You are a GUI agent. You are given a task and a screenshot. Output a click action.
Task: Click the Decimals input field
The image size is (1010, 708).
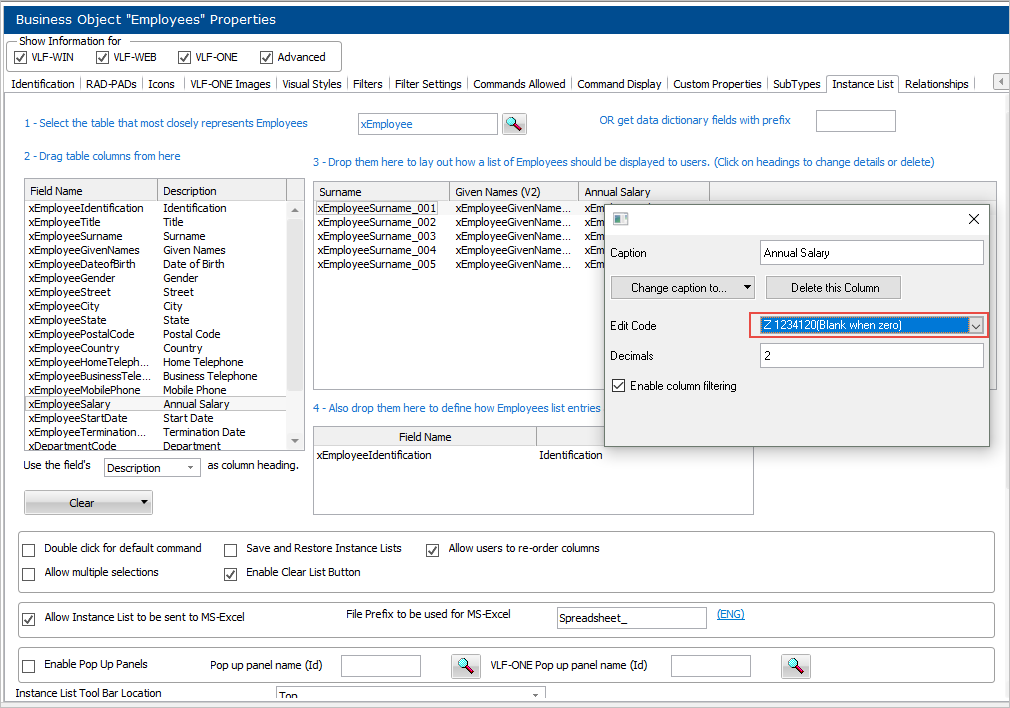[871, 356]
